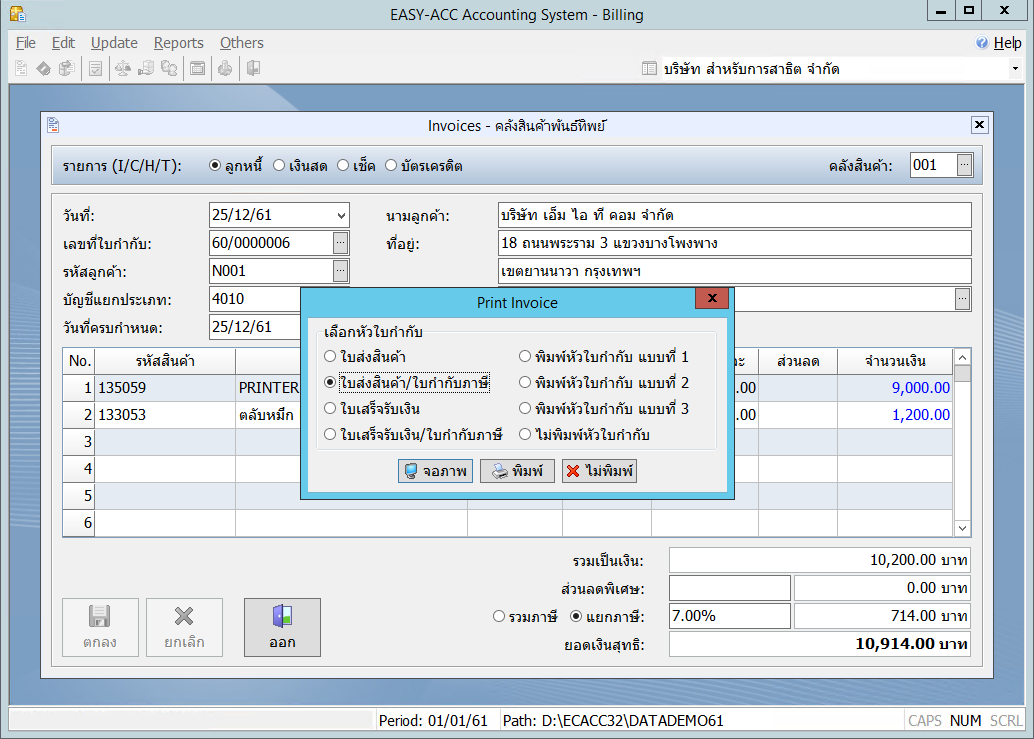Click the checklist document toolbar icon
1034x739 pixels.
coord(95,69)
